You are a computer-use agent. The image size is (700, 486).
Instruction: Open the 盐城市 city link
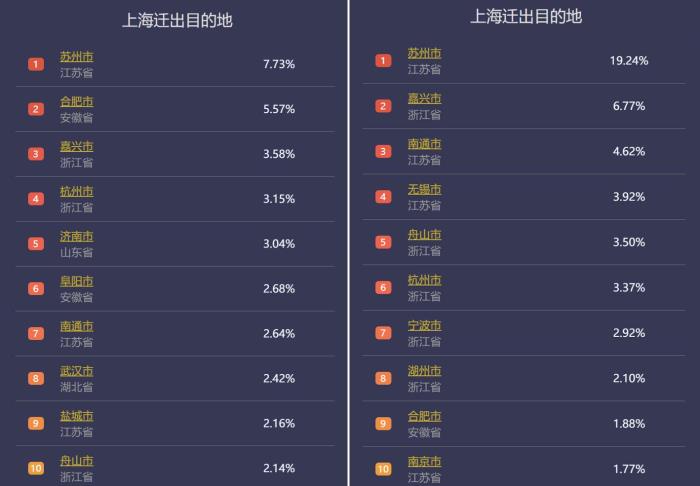pos(76,416)
